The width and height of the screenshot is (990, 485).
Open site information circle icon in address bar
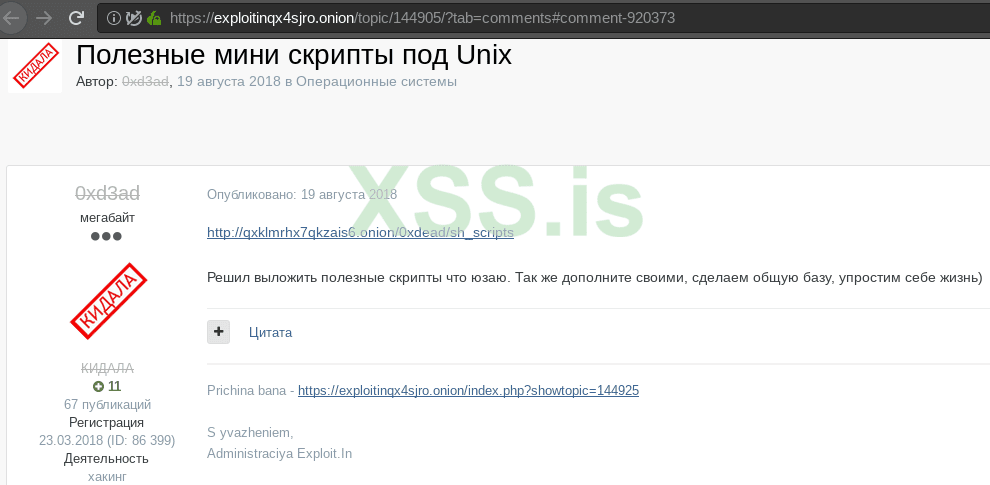coord(114,18)
